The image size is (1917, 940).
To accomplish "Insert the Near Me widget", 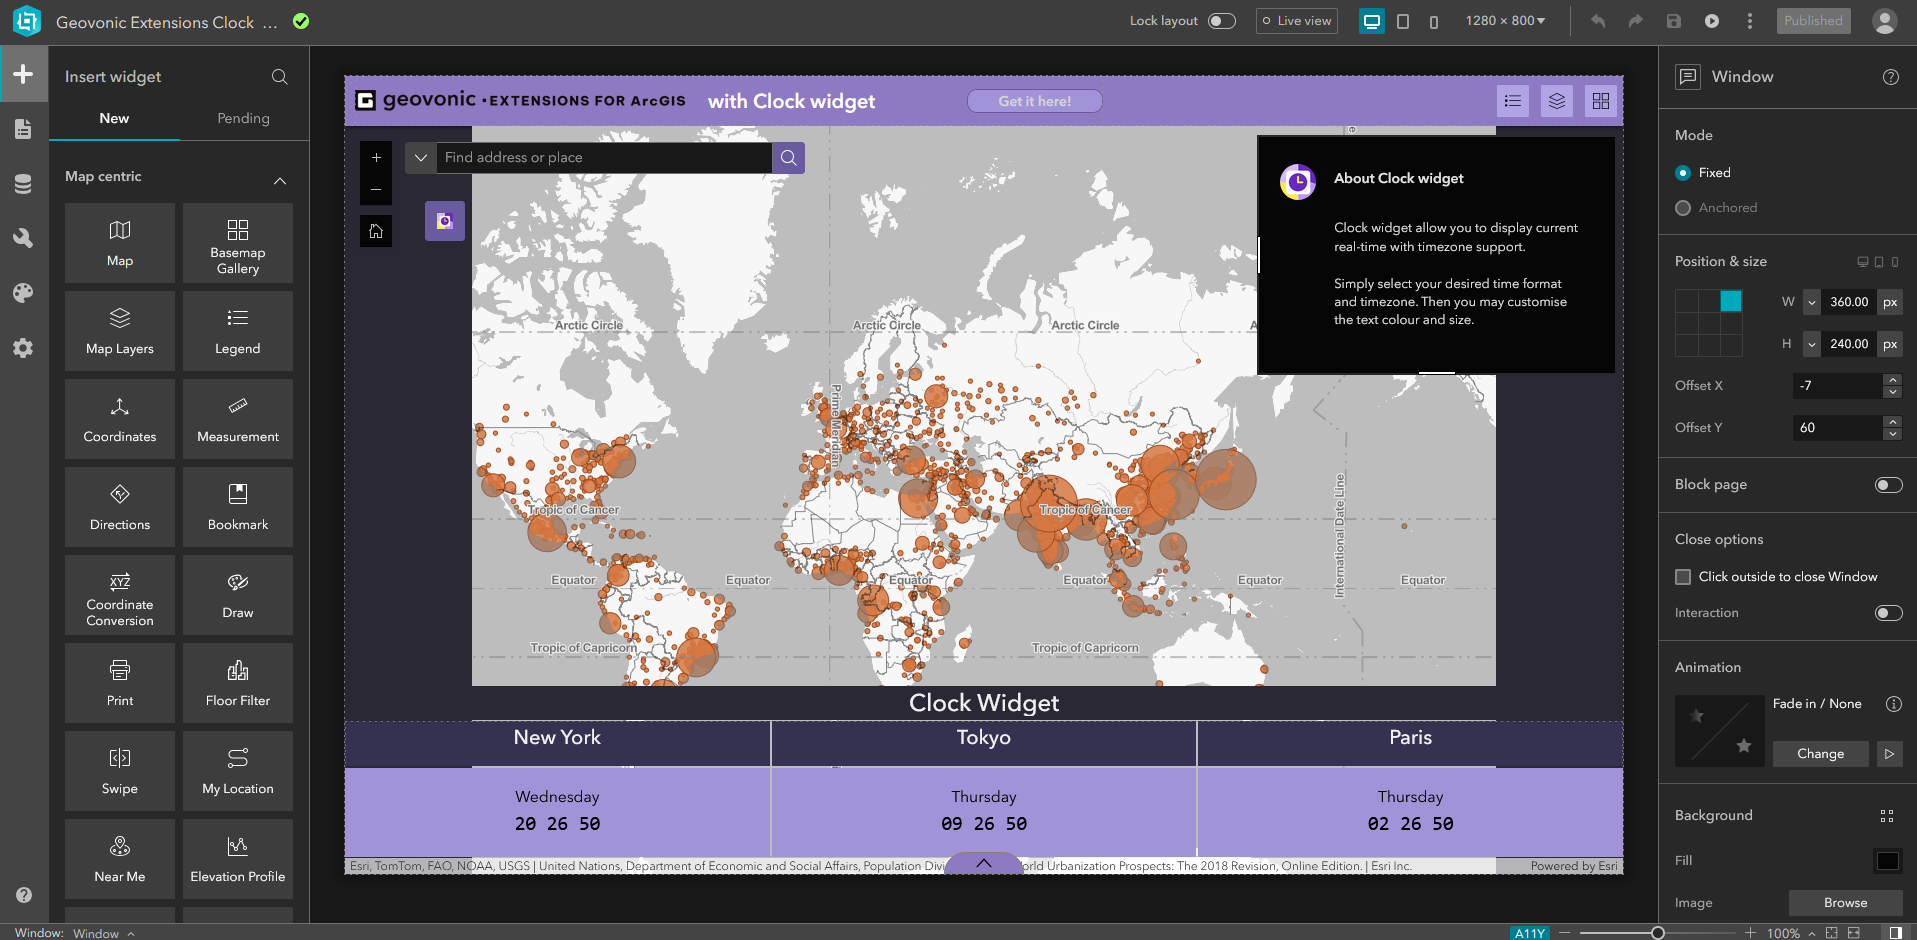I will point(120,859).
